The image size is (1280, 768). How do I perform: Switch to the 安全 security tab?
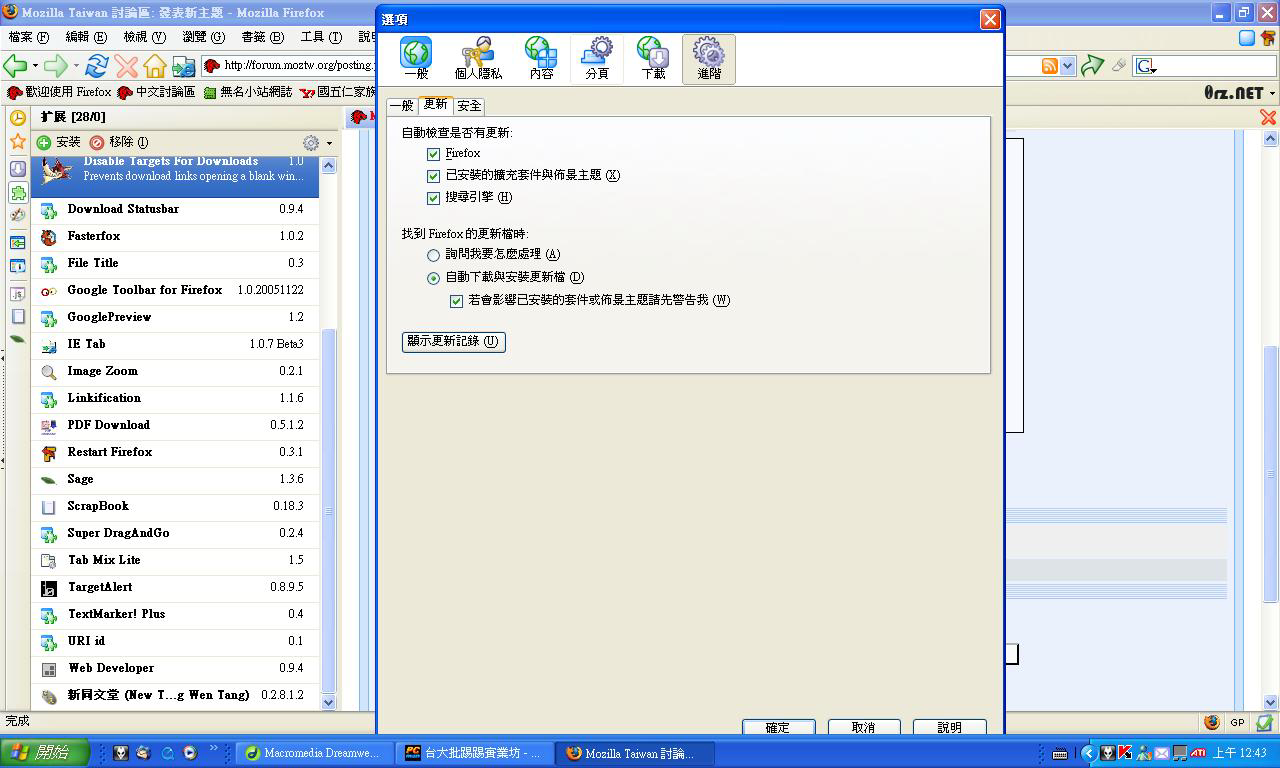pos(469,105)
